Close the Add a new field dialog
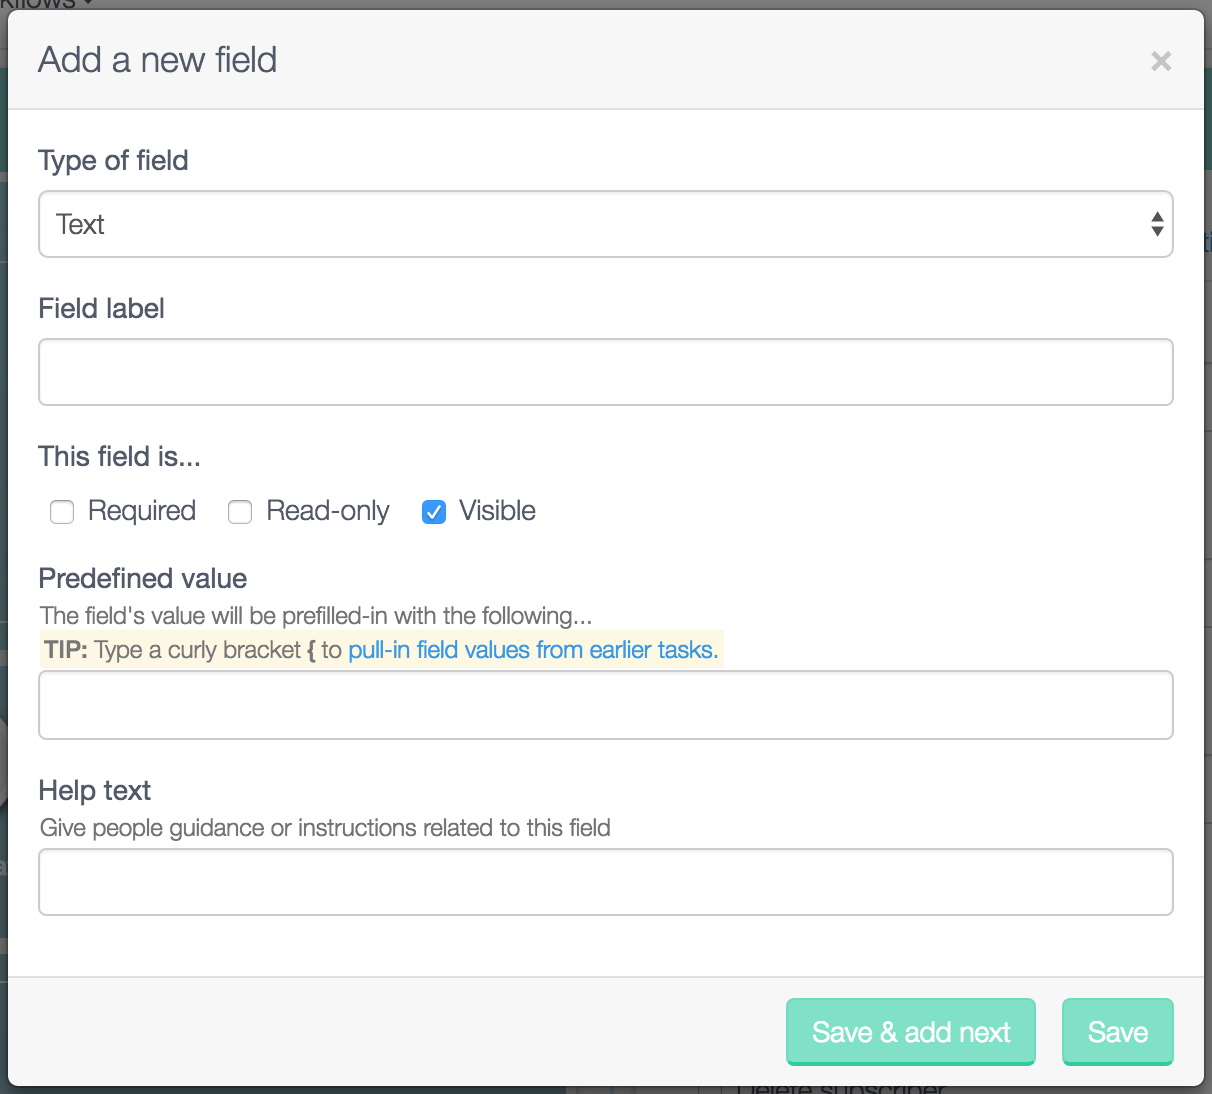Screen dimensions: 1212x1094 pyautogui.click(x=1161, y=61)
